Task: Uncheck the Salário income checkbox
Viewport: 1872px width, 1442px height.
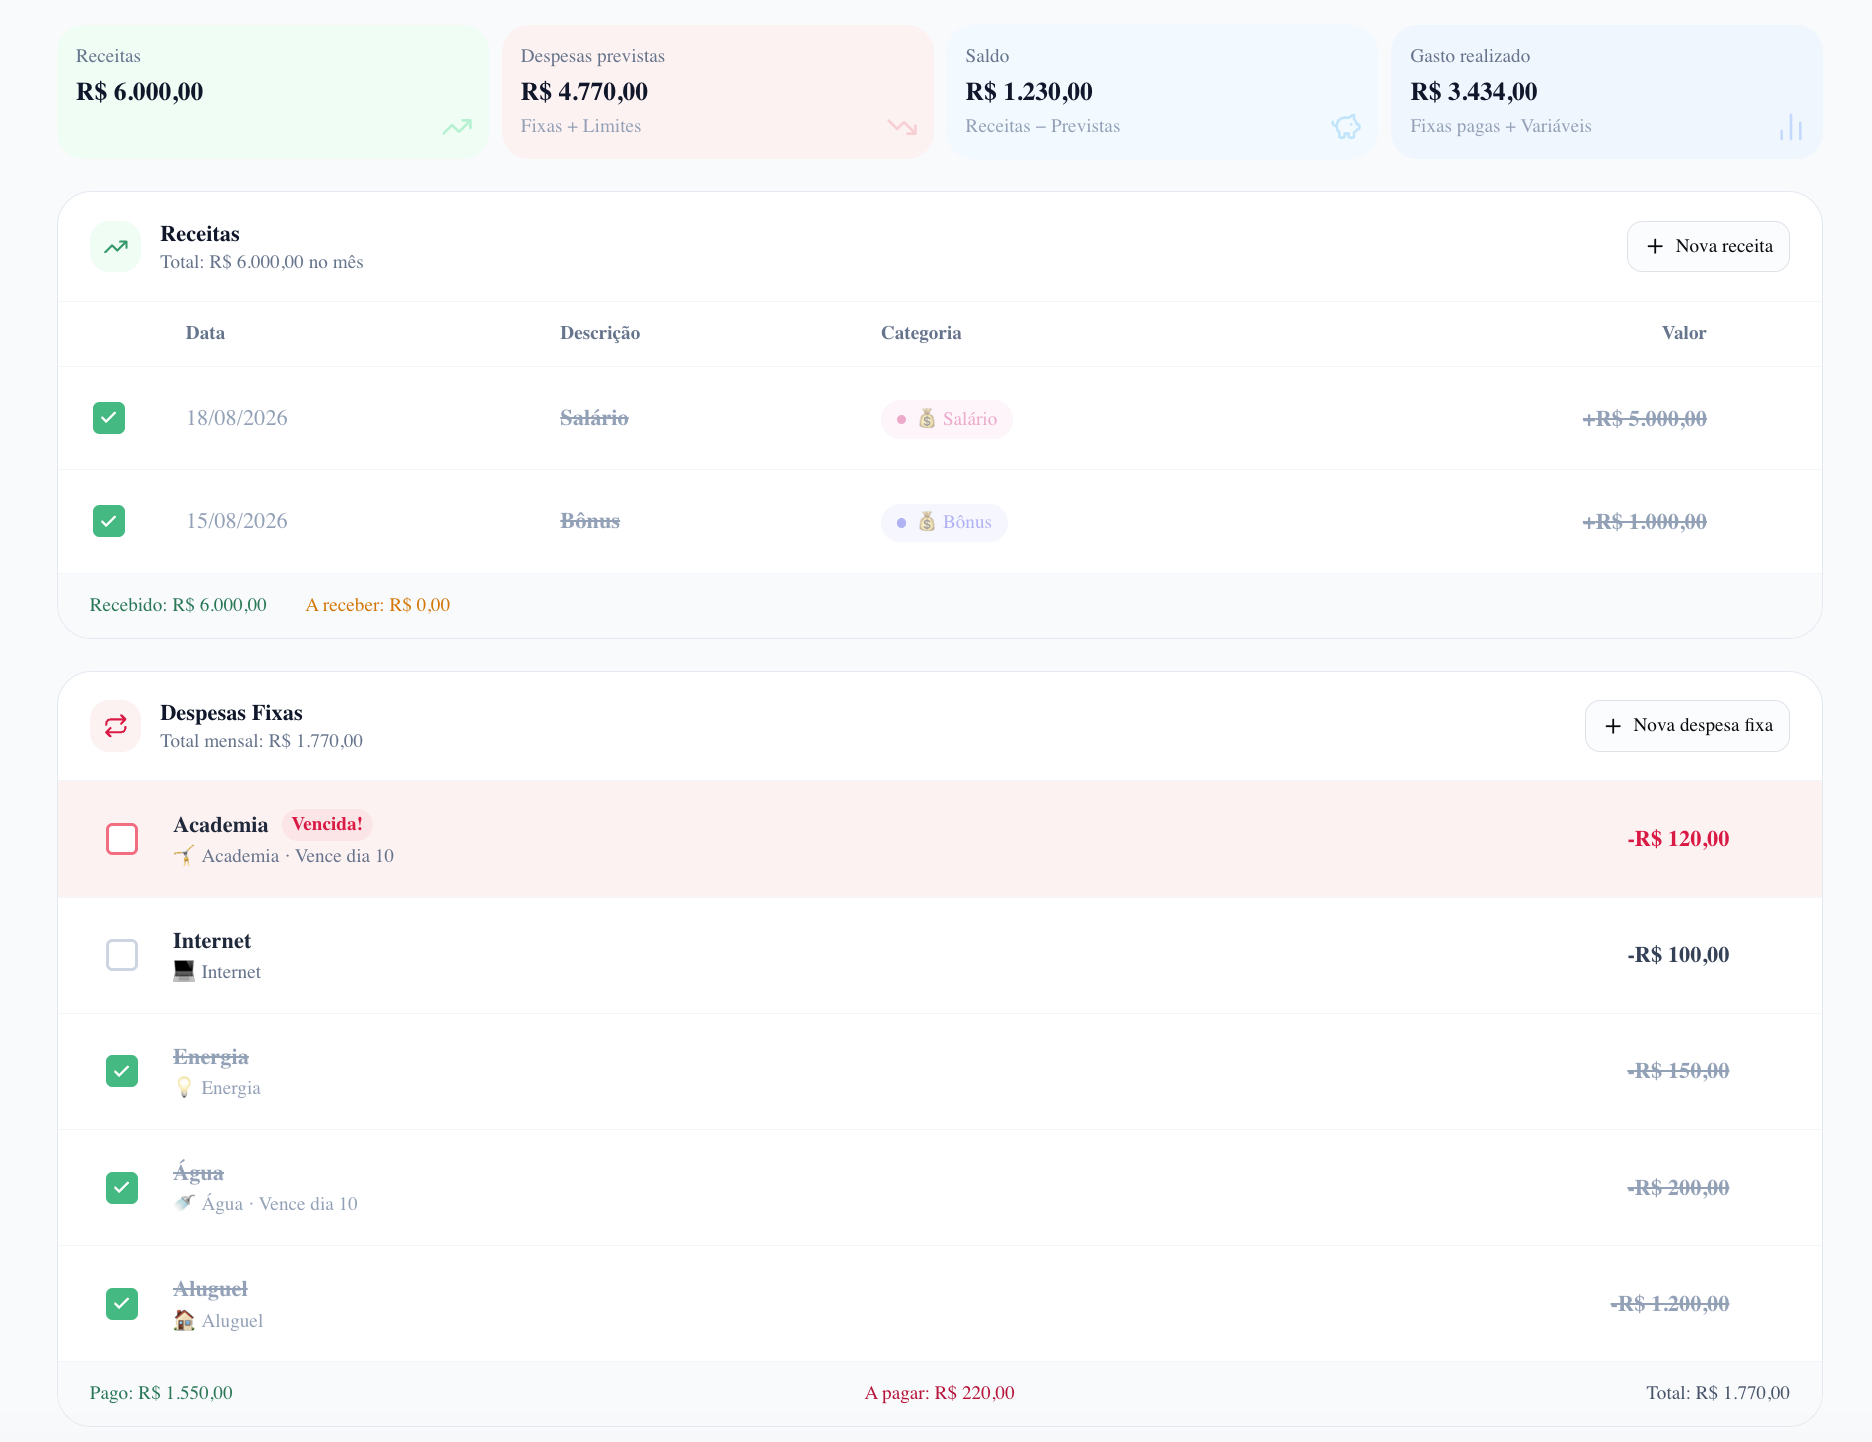Action: coord(109,418)
